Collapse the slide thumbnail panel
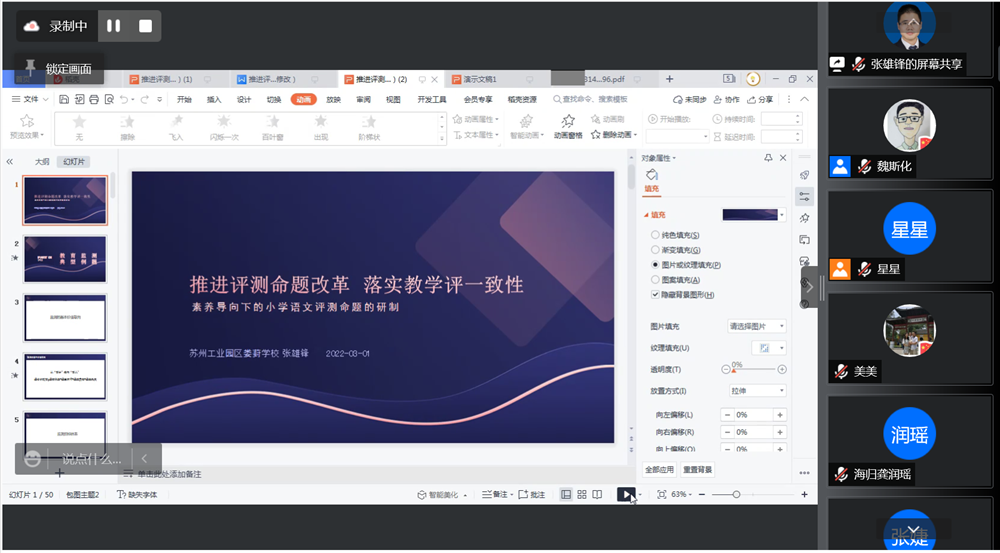 click(x=10, y=162)
